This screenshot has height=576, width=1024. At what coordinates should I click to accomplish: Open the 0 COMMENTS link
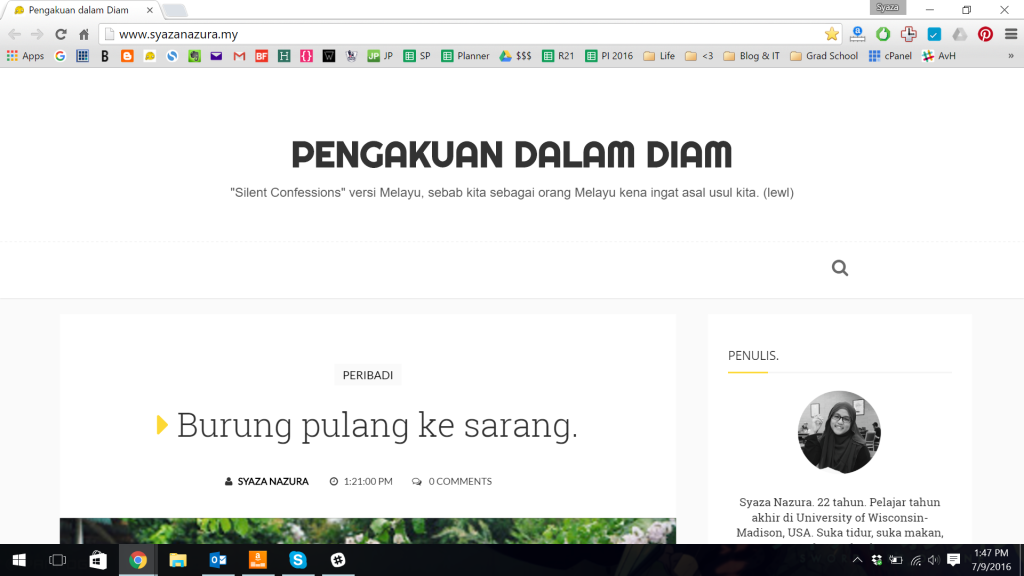460,481
